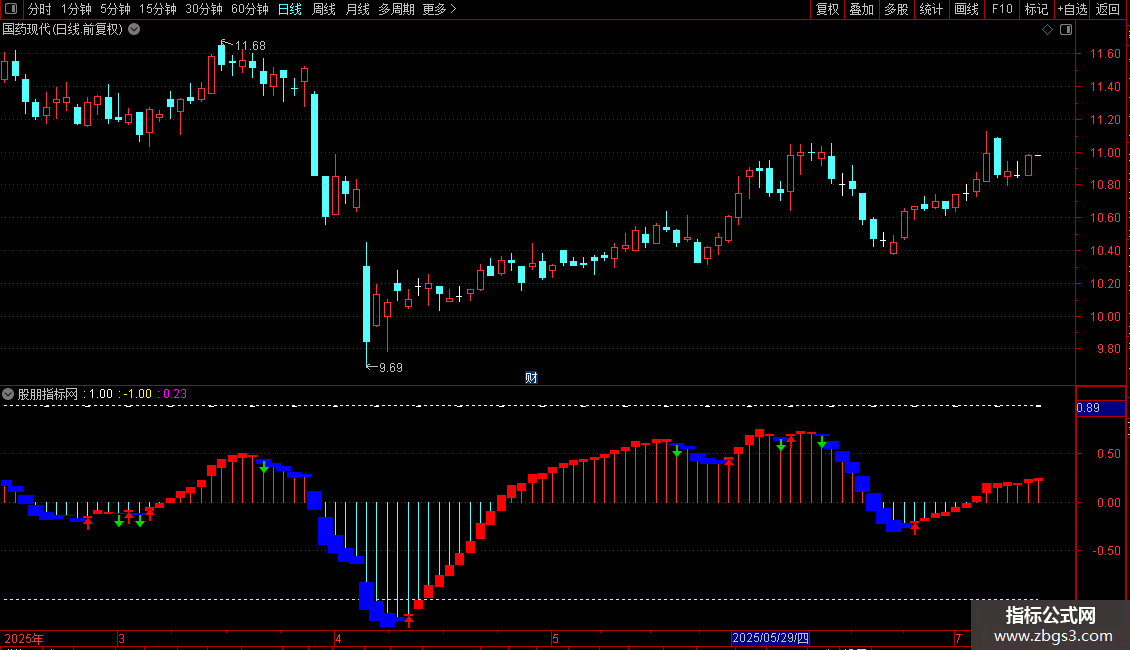Click the 2025/05/29/四 date label
Viewport: 1130px width, 650px height.
(770, 638)
